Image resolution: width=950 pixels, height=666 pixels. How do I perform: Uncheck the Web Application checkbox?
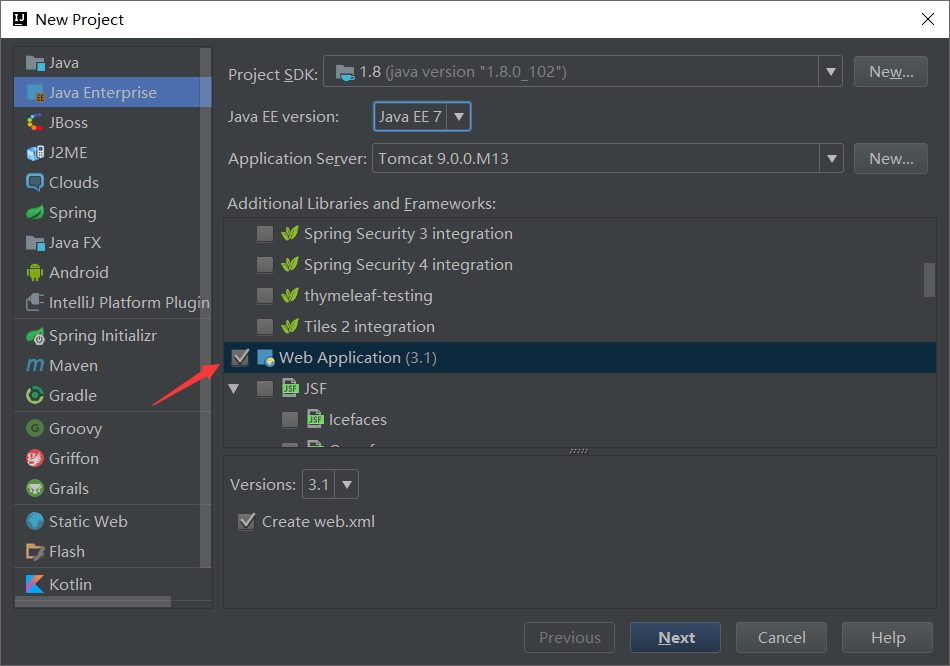240,358
